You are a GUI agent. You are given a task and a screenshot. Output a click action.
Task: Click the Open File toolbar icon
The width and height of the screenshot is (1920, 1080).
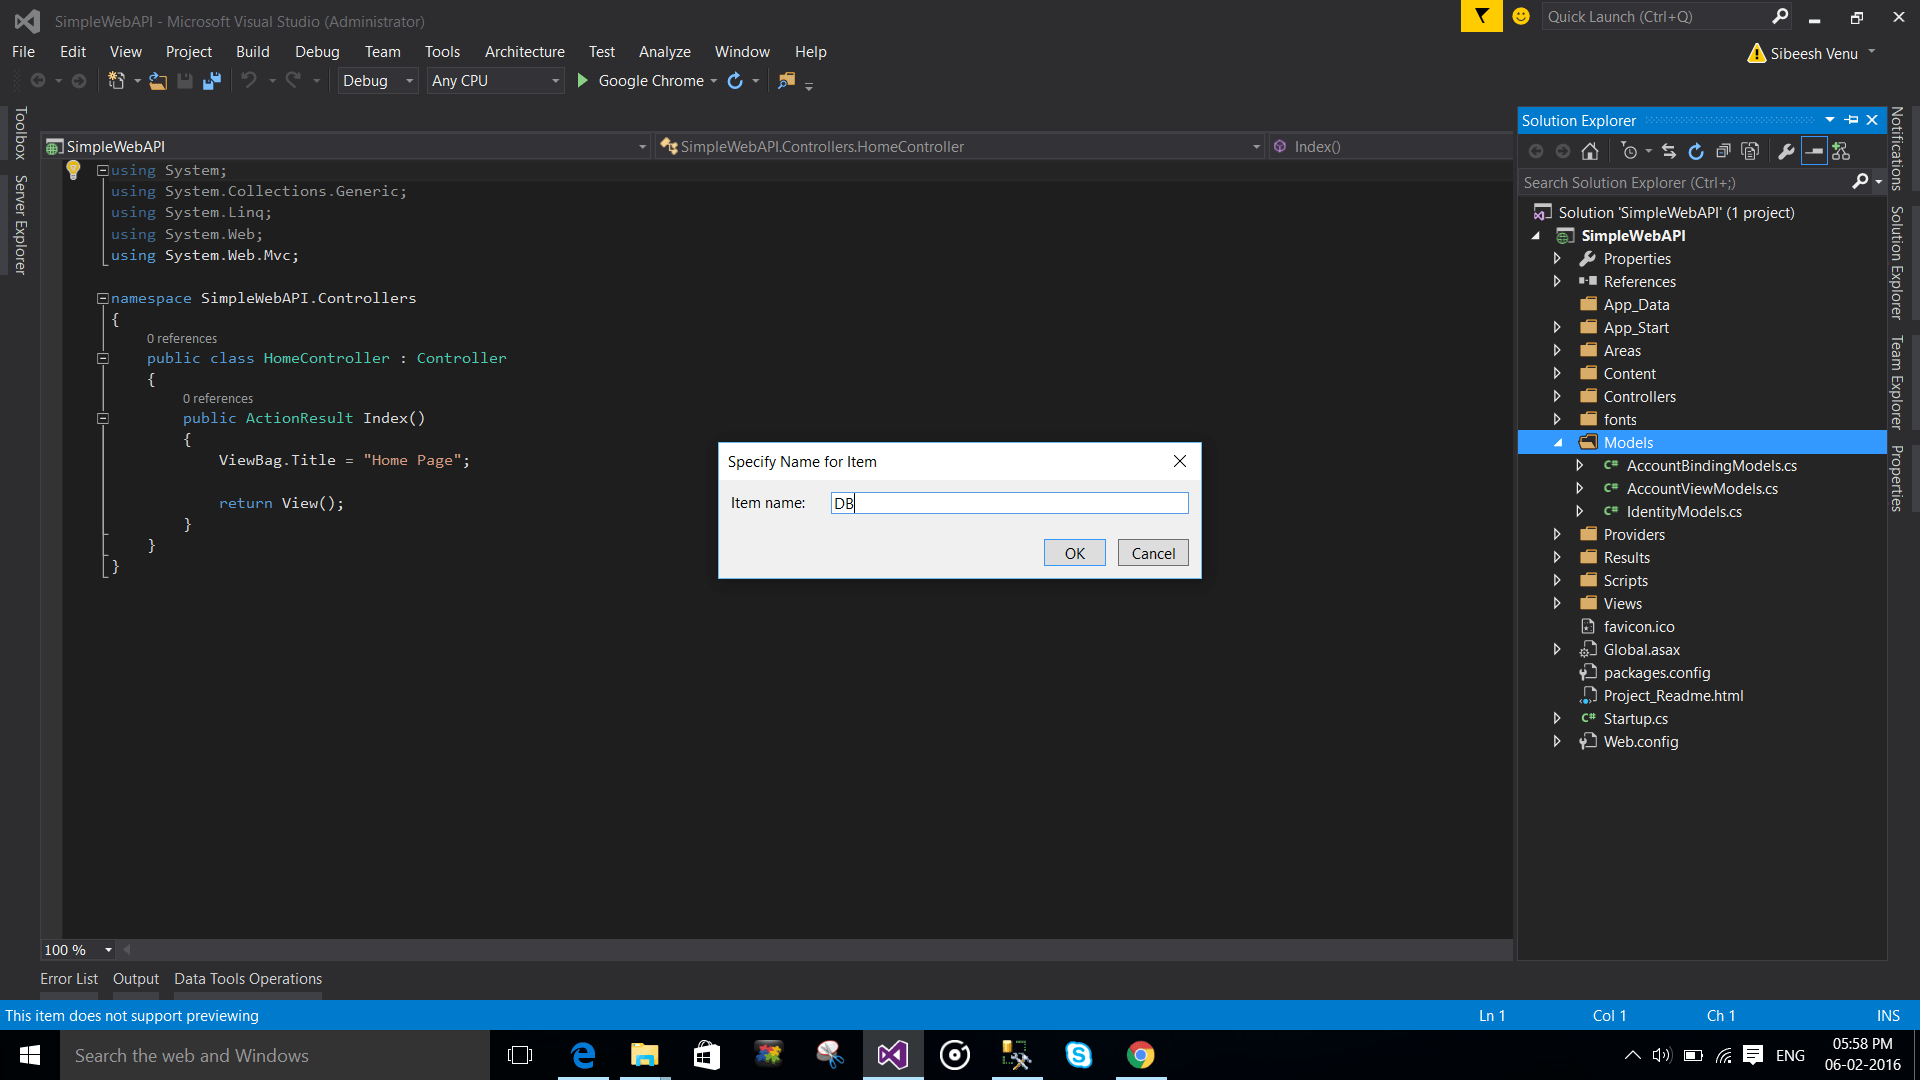tap(158, 81)
